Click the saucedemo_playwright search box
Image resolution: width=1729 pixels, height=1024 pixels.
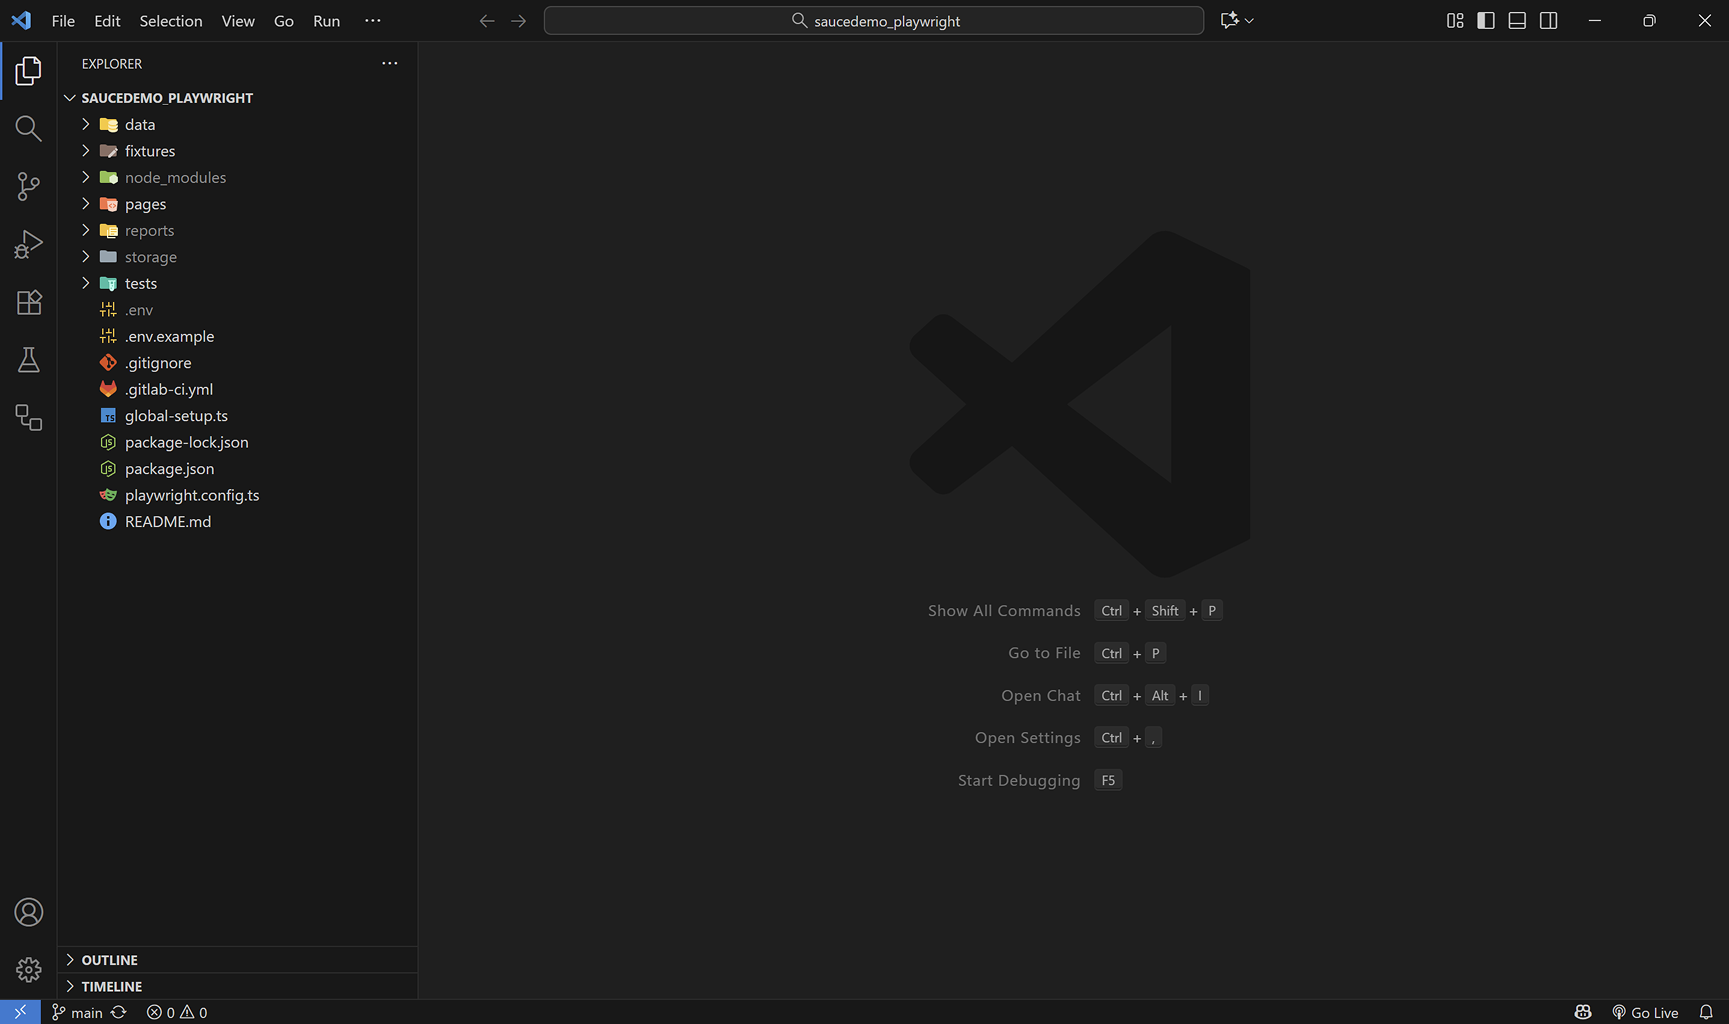coord(873,21)
